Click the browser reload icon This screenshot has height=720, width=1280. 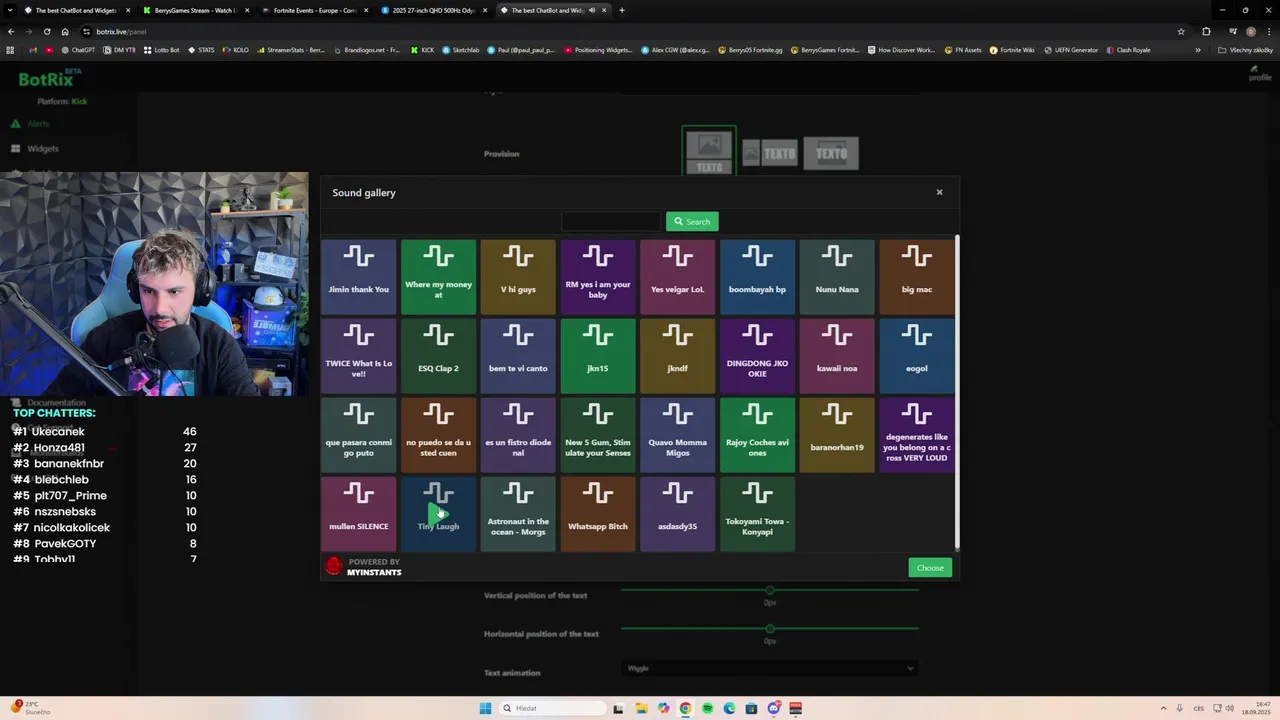(x=47, y=31)
